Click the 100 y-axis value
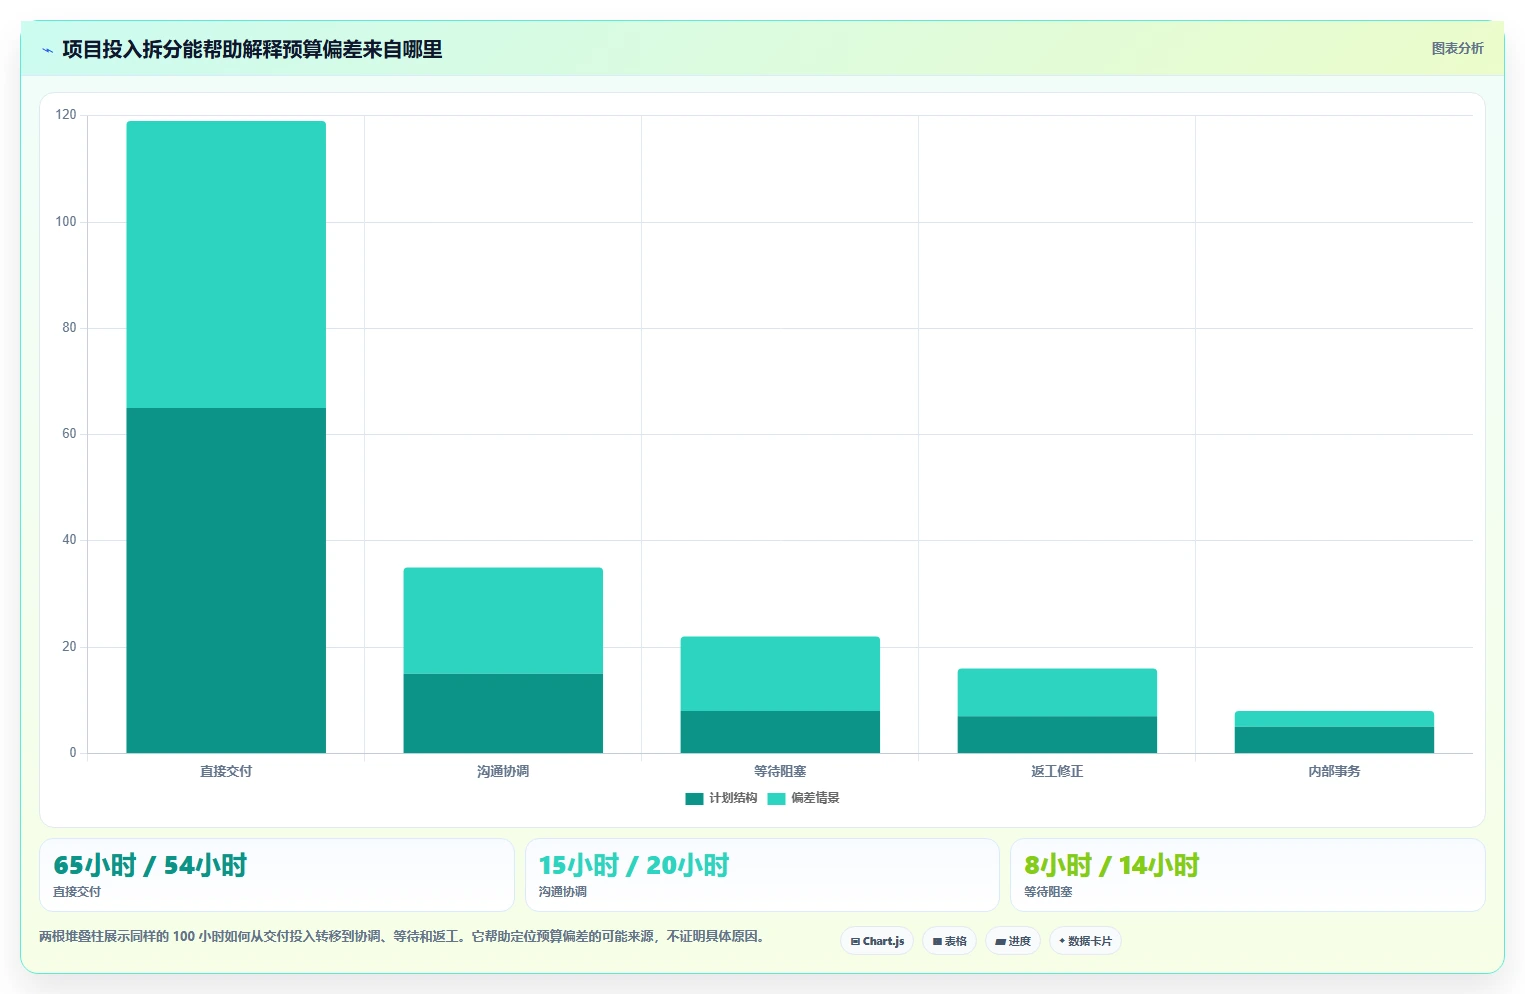Viewport: 1525px width, 994px height. point(66,221)
